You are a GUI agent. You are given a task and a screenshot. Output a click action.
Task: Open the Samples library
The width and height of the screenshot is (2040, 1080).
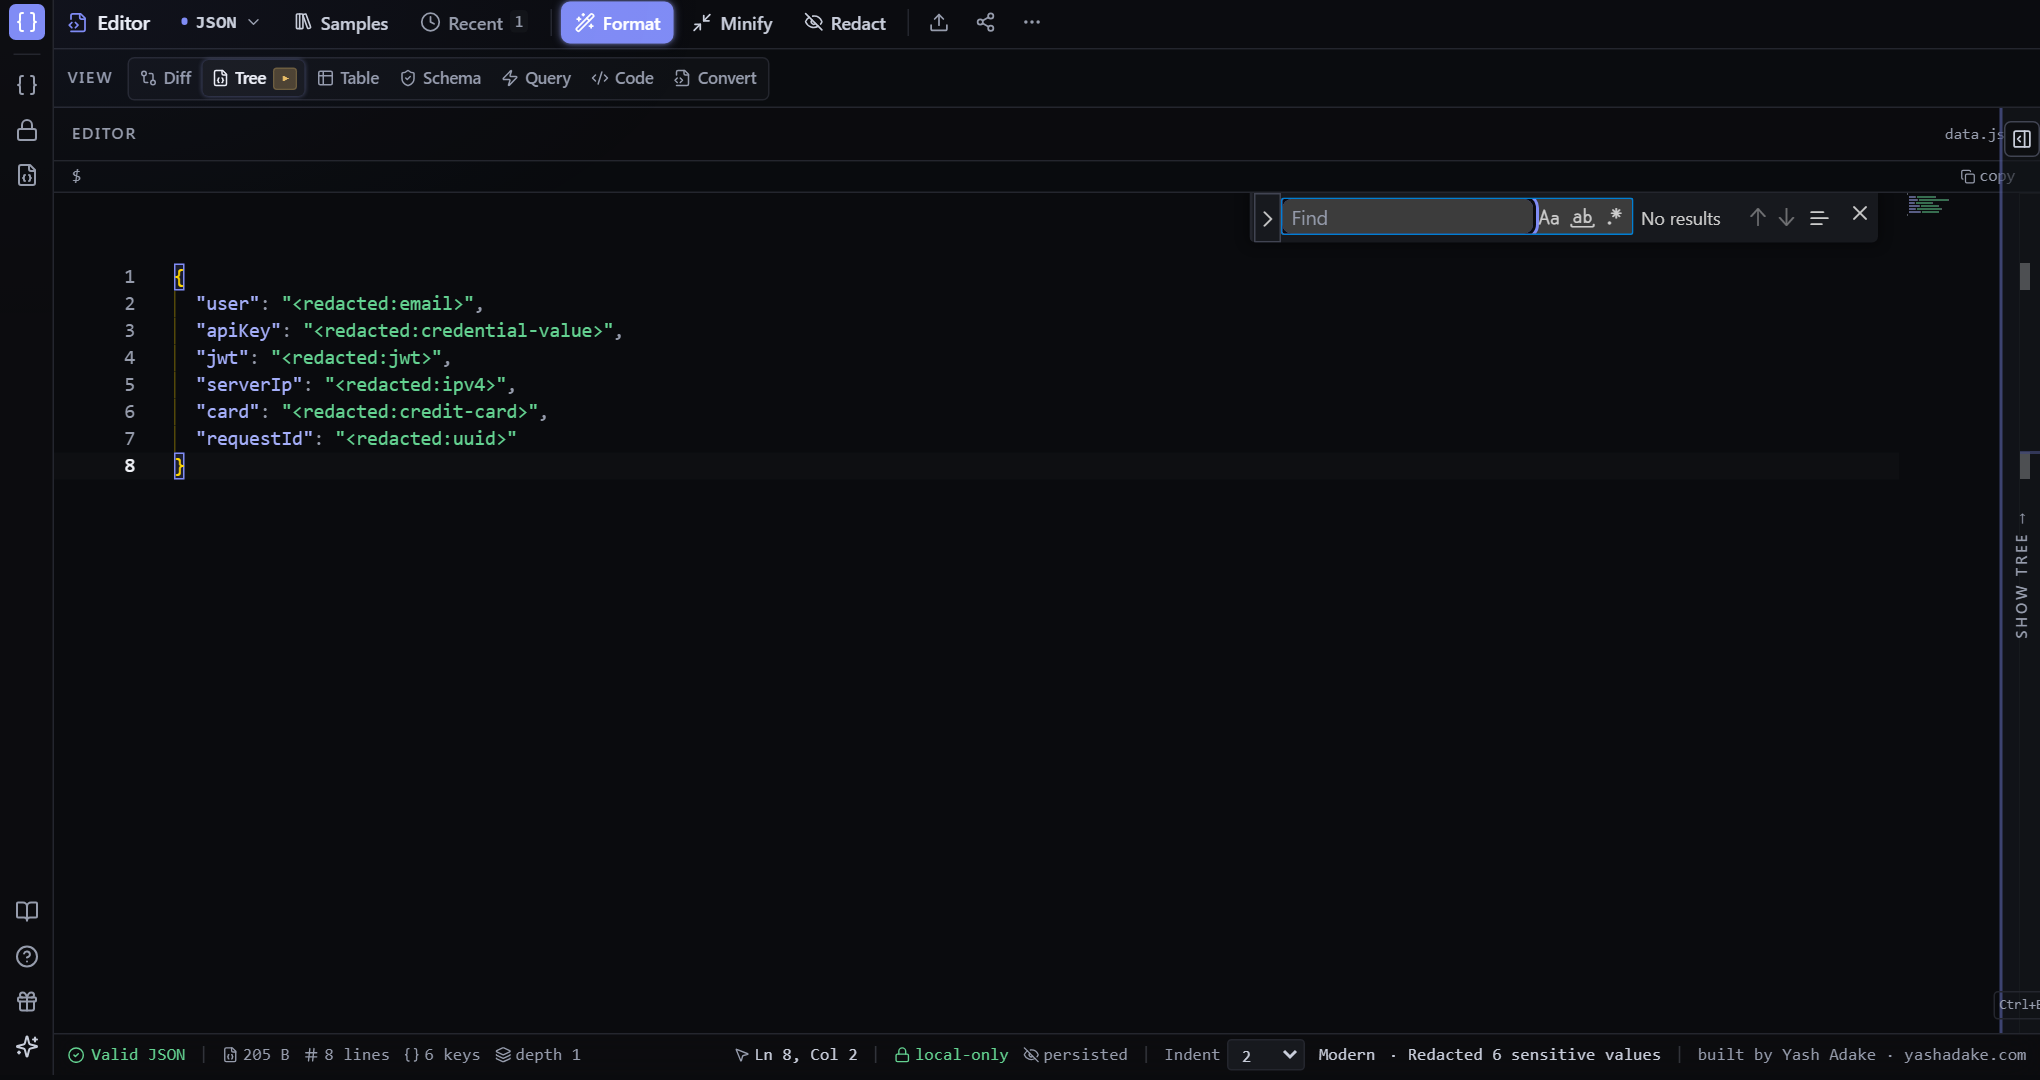[341, 23]
